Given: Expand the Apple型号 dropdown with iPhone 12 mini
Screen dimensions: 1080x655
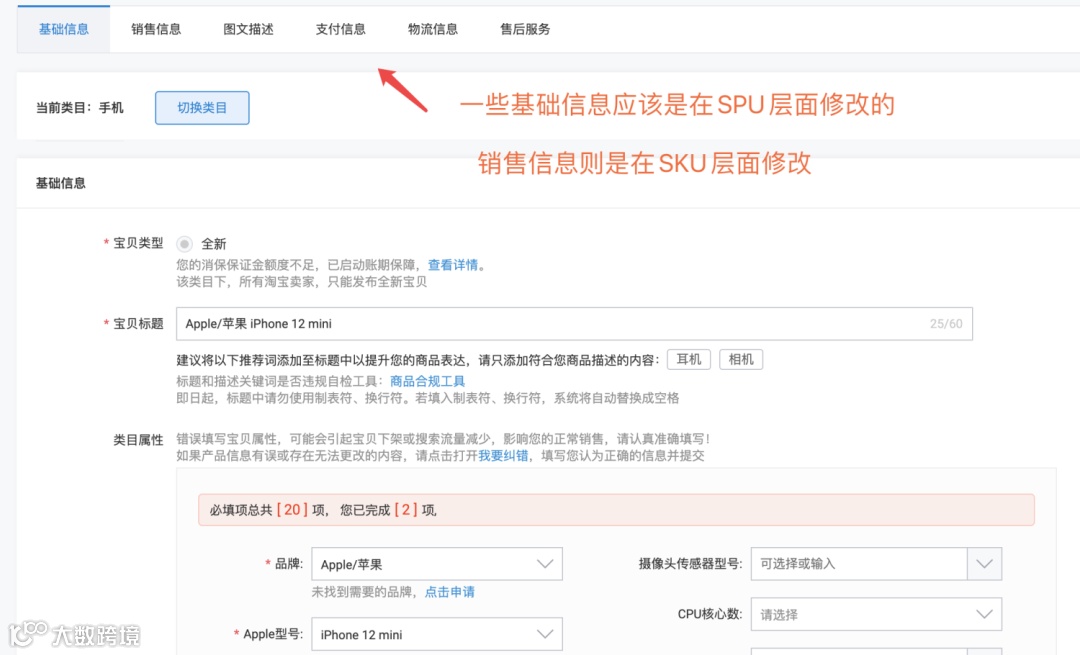Looking at the screenshot, I should (x=437, y=634).
